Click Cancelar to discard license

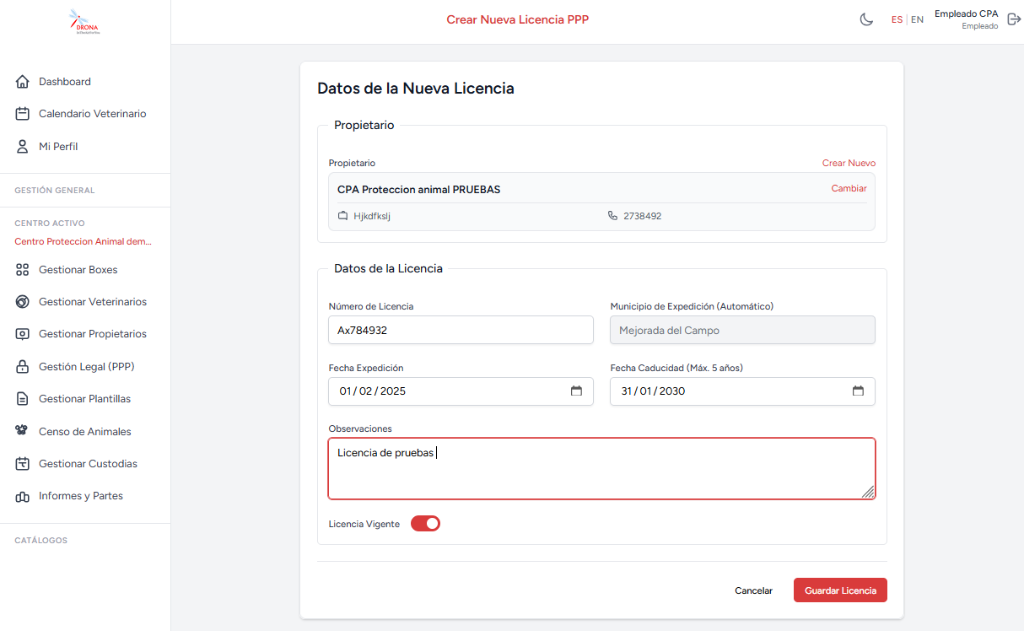coord(753,591)
